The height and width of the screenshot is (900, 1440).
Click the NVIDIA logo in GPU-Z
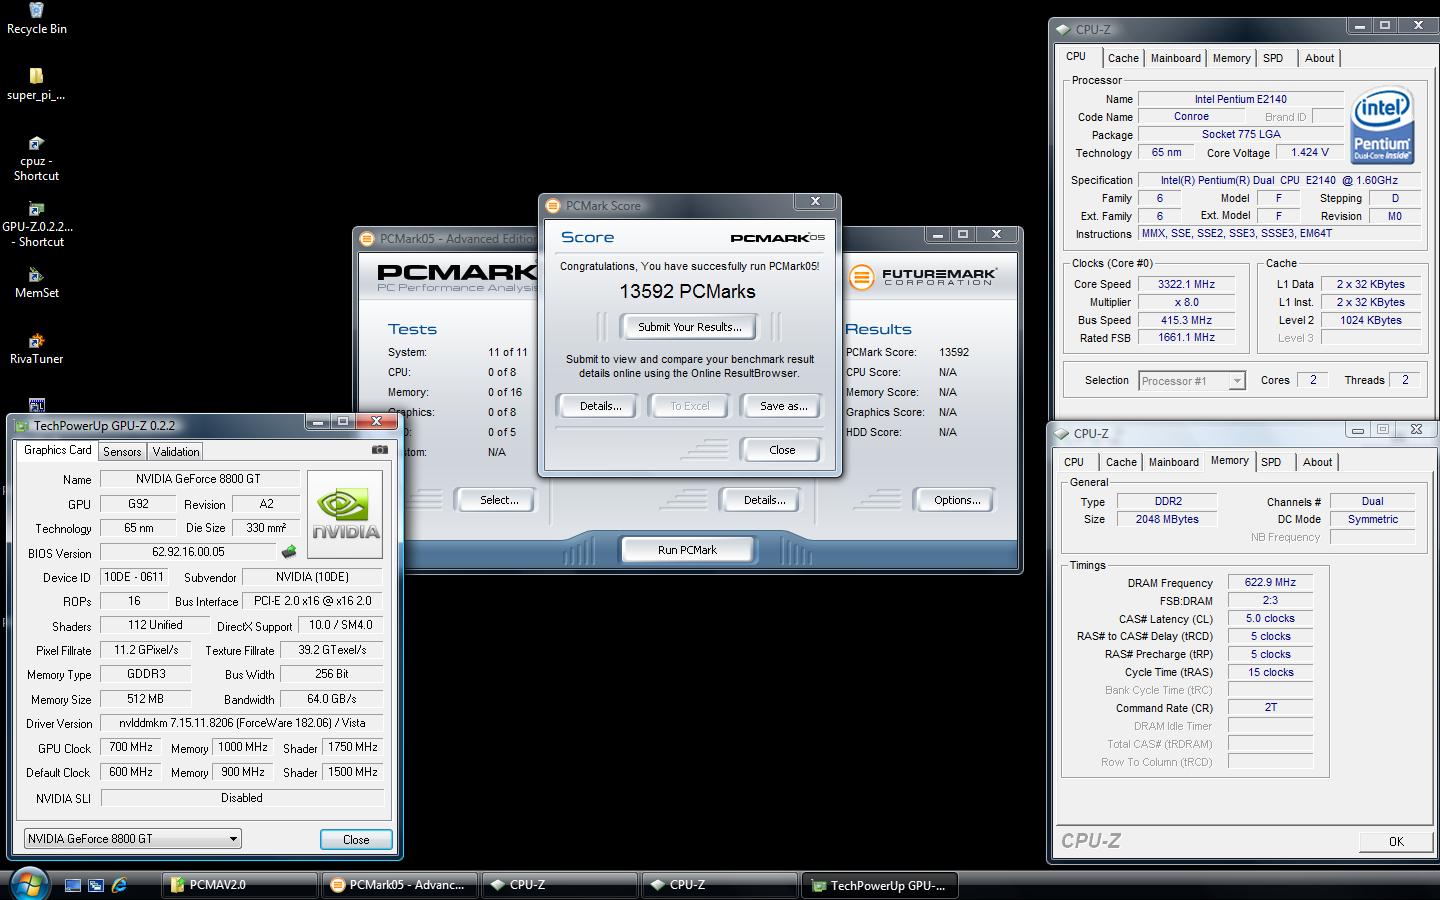(x=345, y=514)
